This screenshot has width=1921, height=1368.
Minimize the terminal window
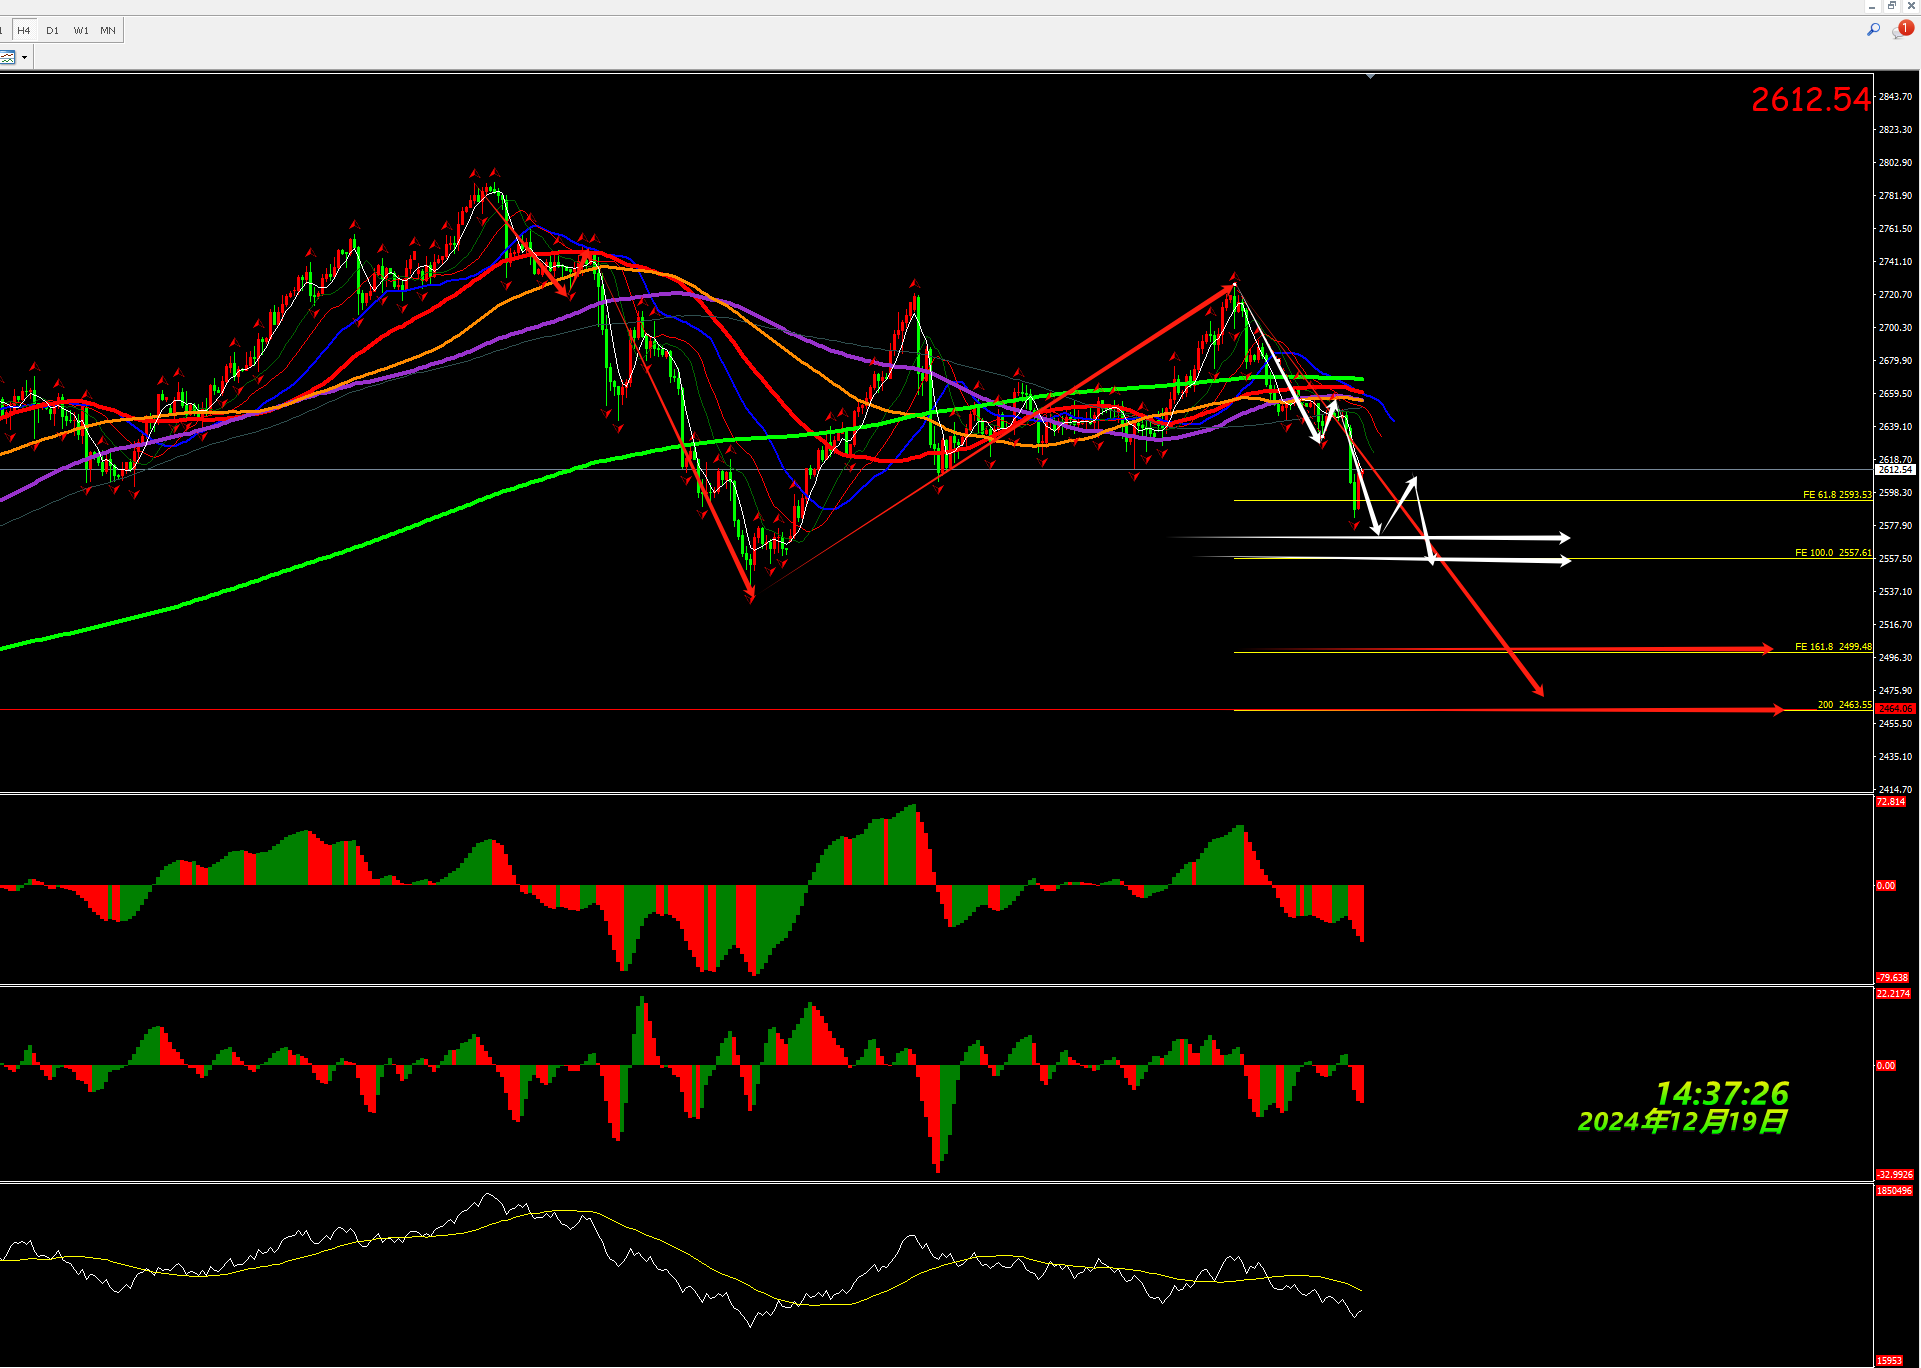(1872, 6)
